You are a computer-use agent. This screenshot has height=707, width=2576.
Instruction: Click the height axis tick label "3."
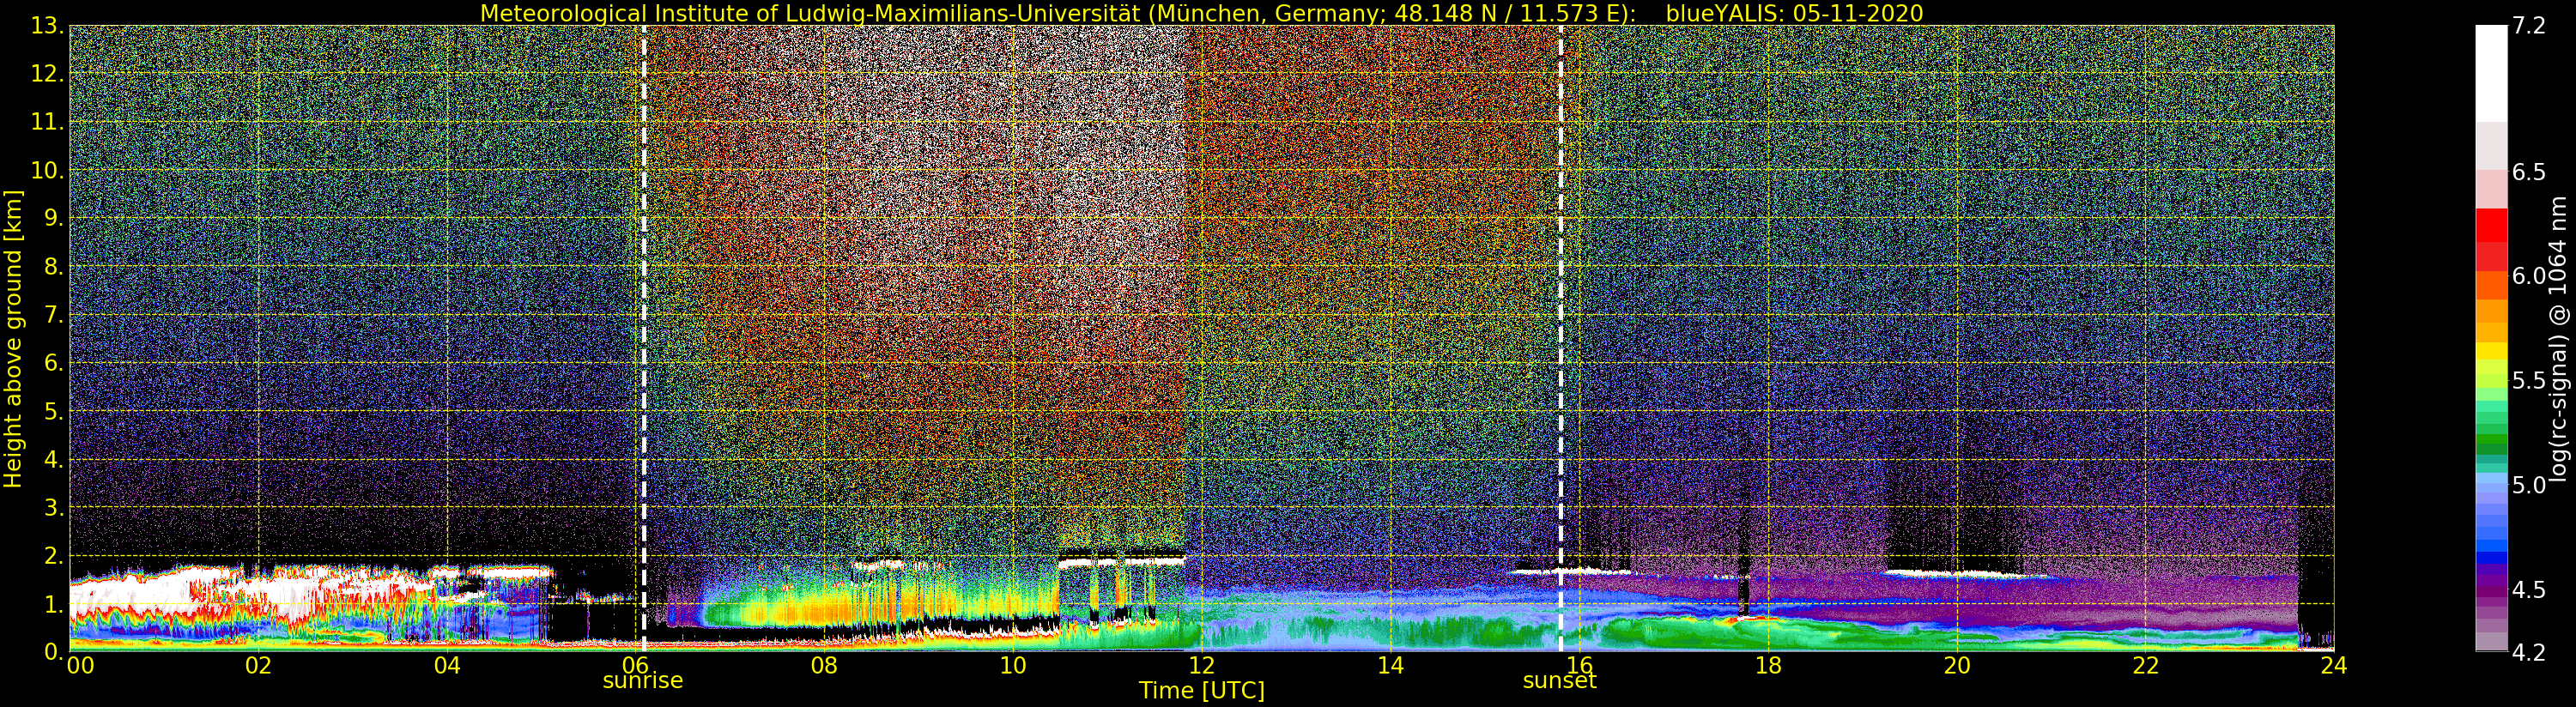54,507
